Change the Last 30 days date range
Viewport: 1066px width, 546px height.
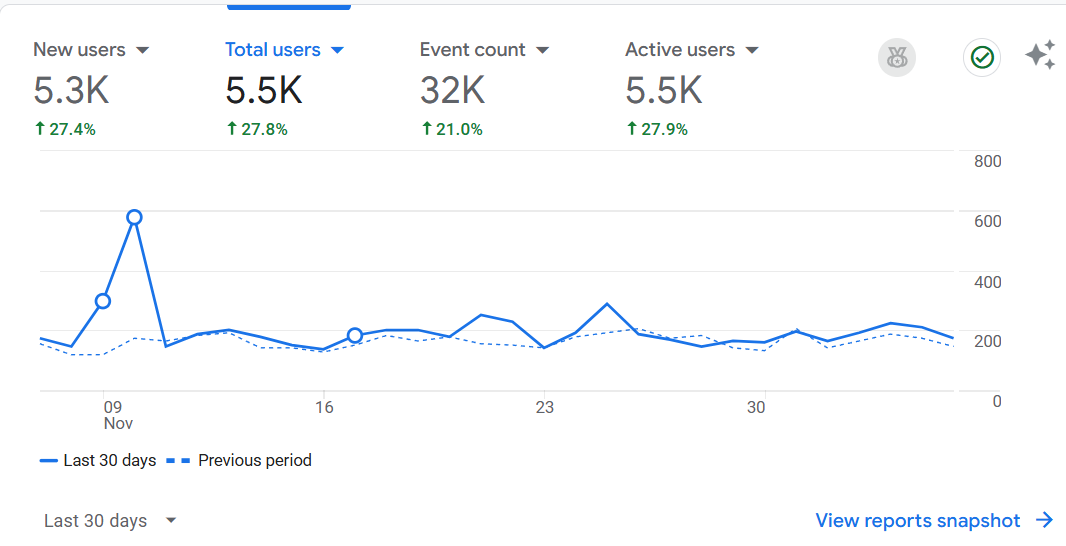[x=109, y=521]
